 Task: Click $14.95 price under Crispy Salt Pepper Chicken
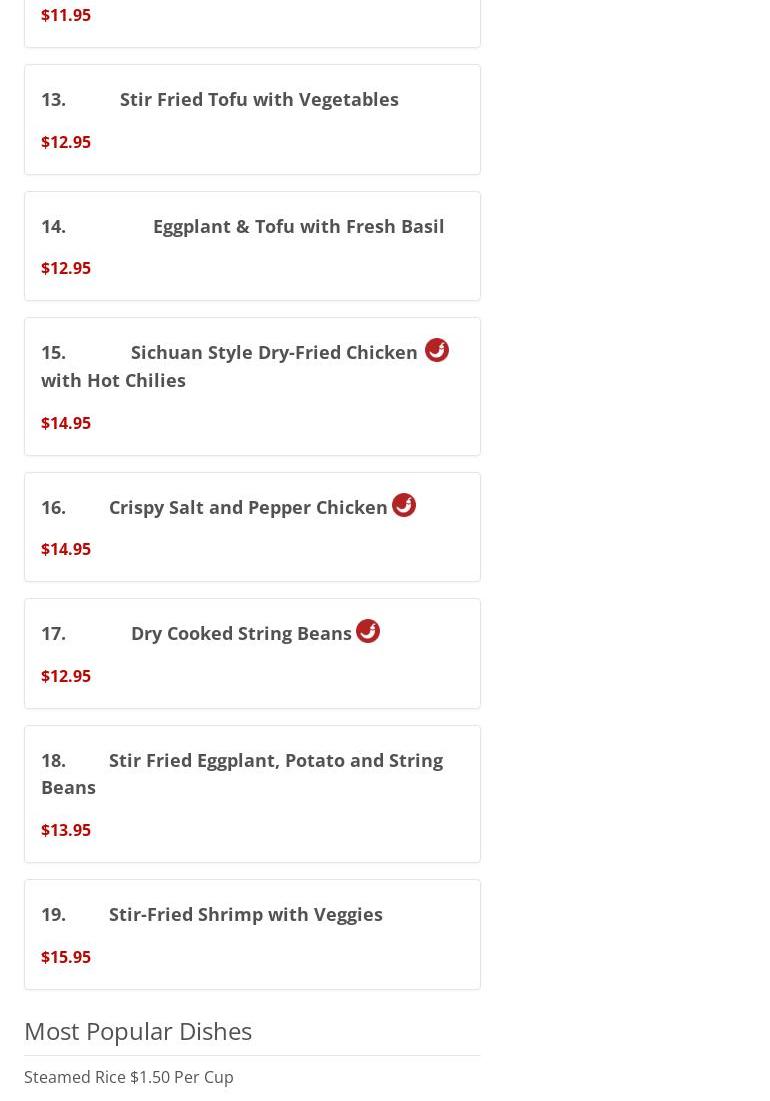pos(66,549)
